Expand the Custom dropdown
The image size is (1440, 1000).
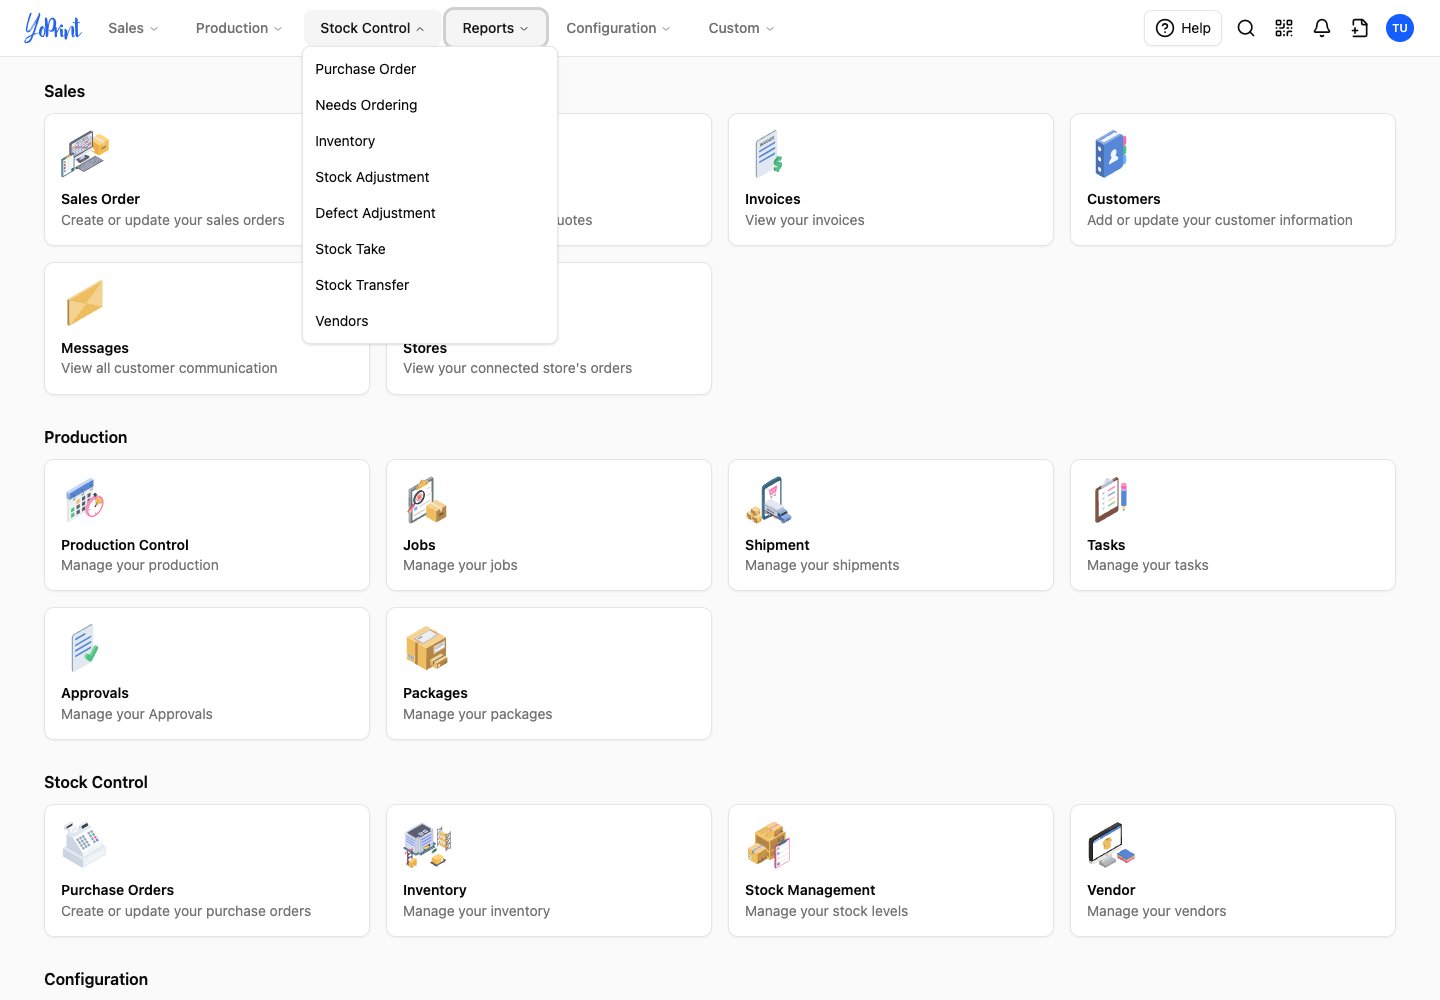741,28
